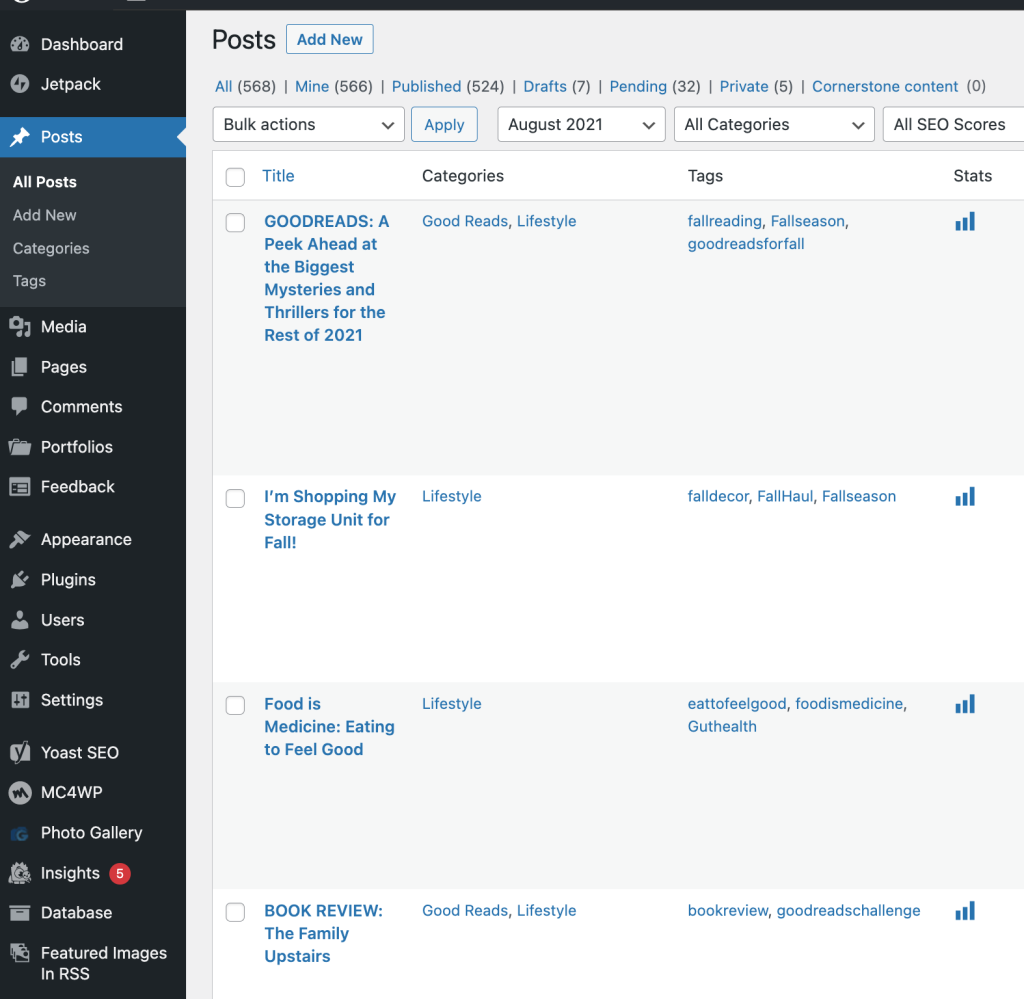Screen dimensions: 1024x999
Task: Open the Bulk actions dropdown
Action: (308, 125)
